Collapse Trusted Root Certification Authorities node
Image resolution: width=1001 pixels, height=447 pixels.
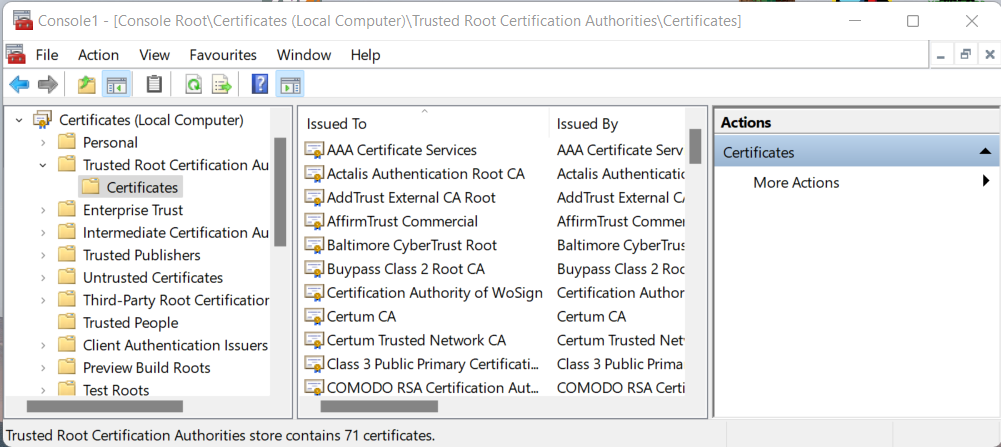(43, 165)
